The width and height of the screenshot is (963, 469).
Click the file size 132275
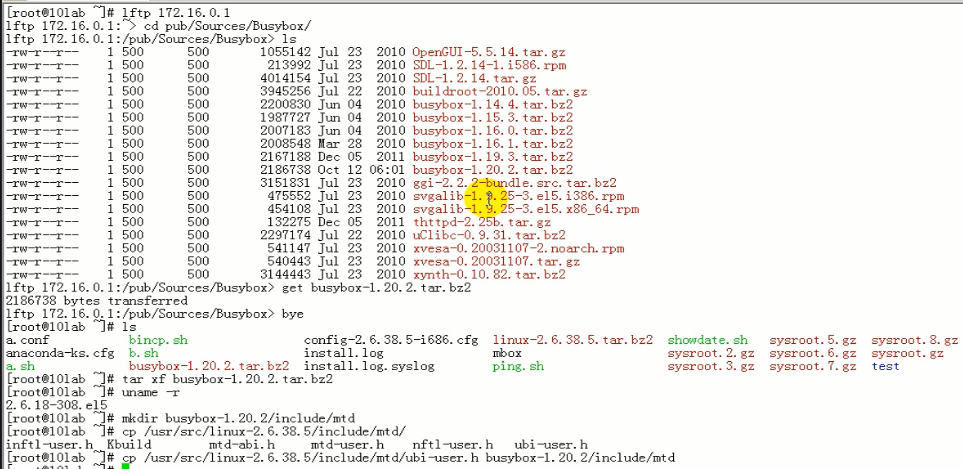pyautogui.click(x=289, y=222)
